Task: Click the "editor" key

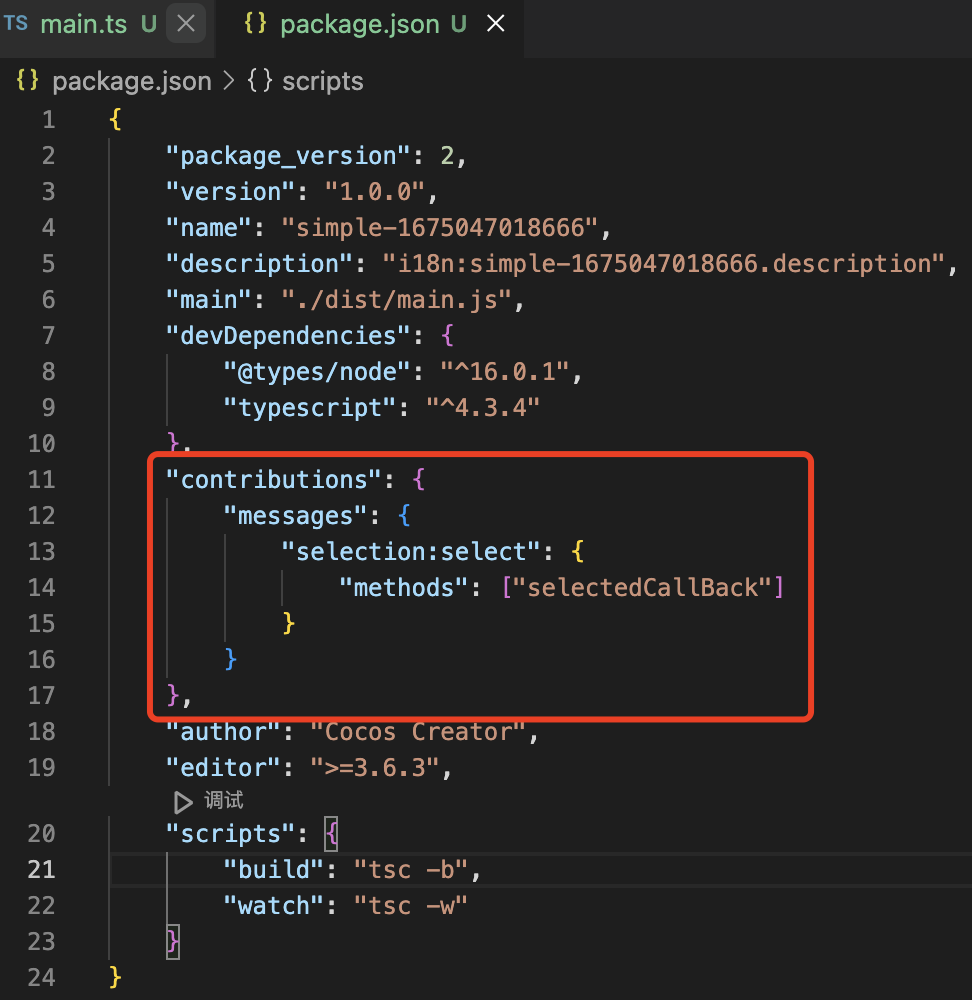Action: tap(223, 768)
